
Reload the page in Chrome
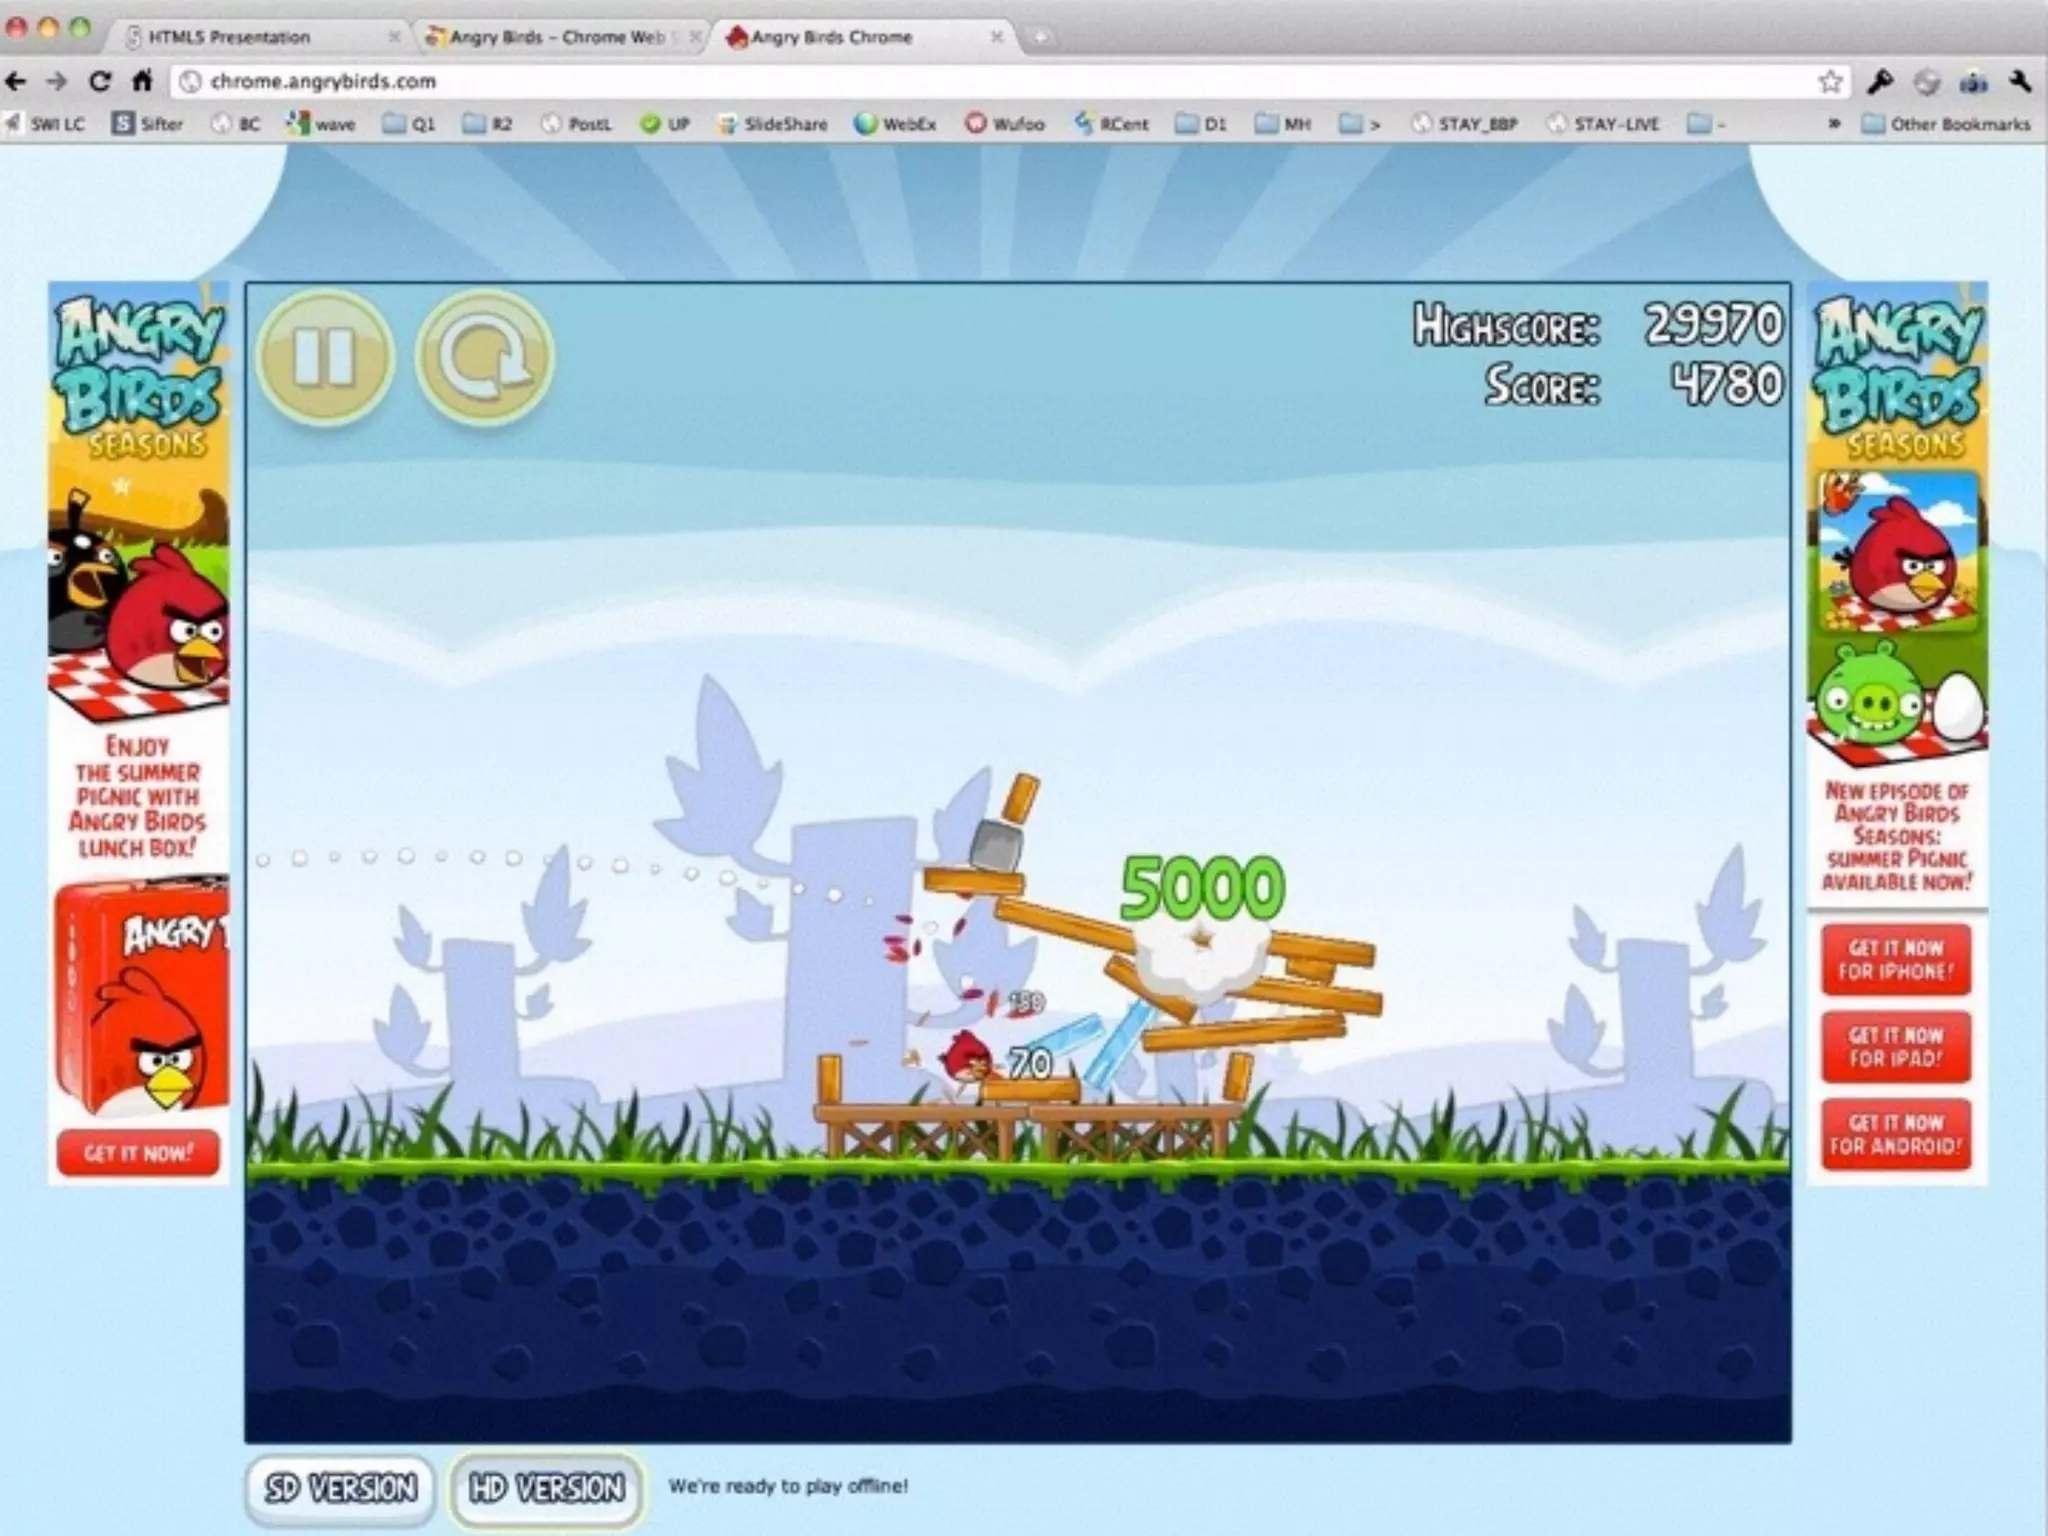(x=99, y=81)
